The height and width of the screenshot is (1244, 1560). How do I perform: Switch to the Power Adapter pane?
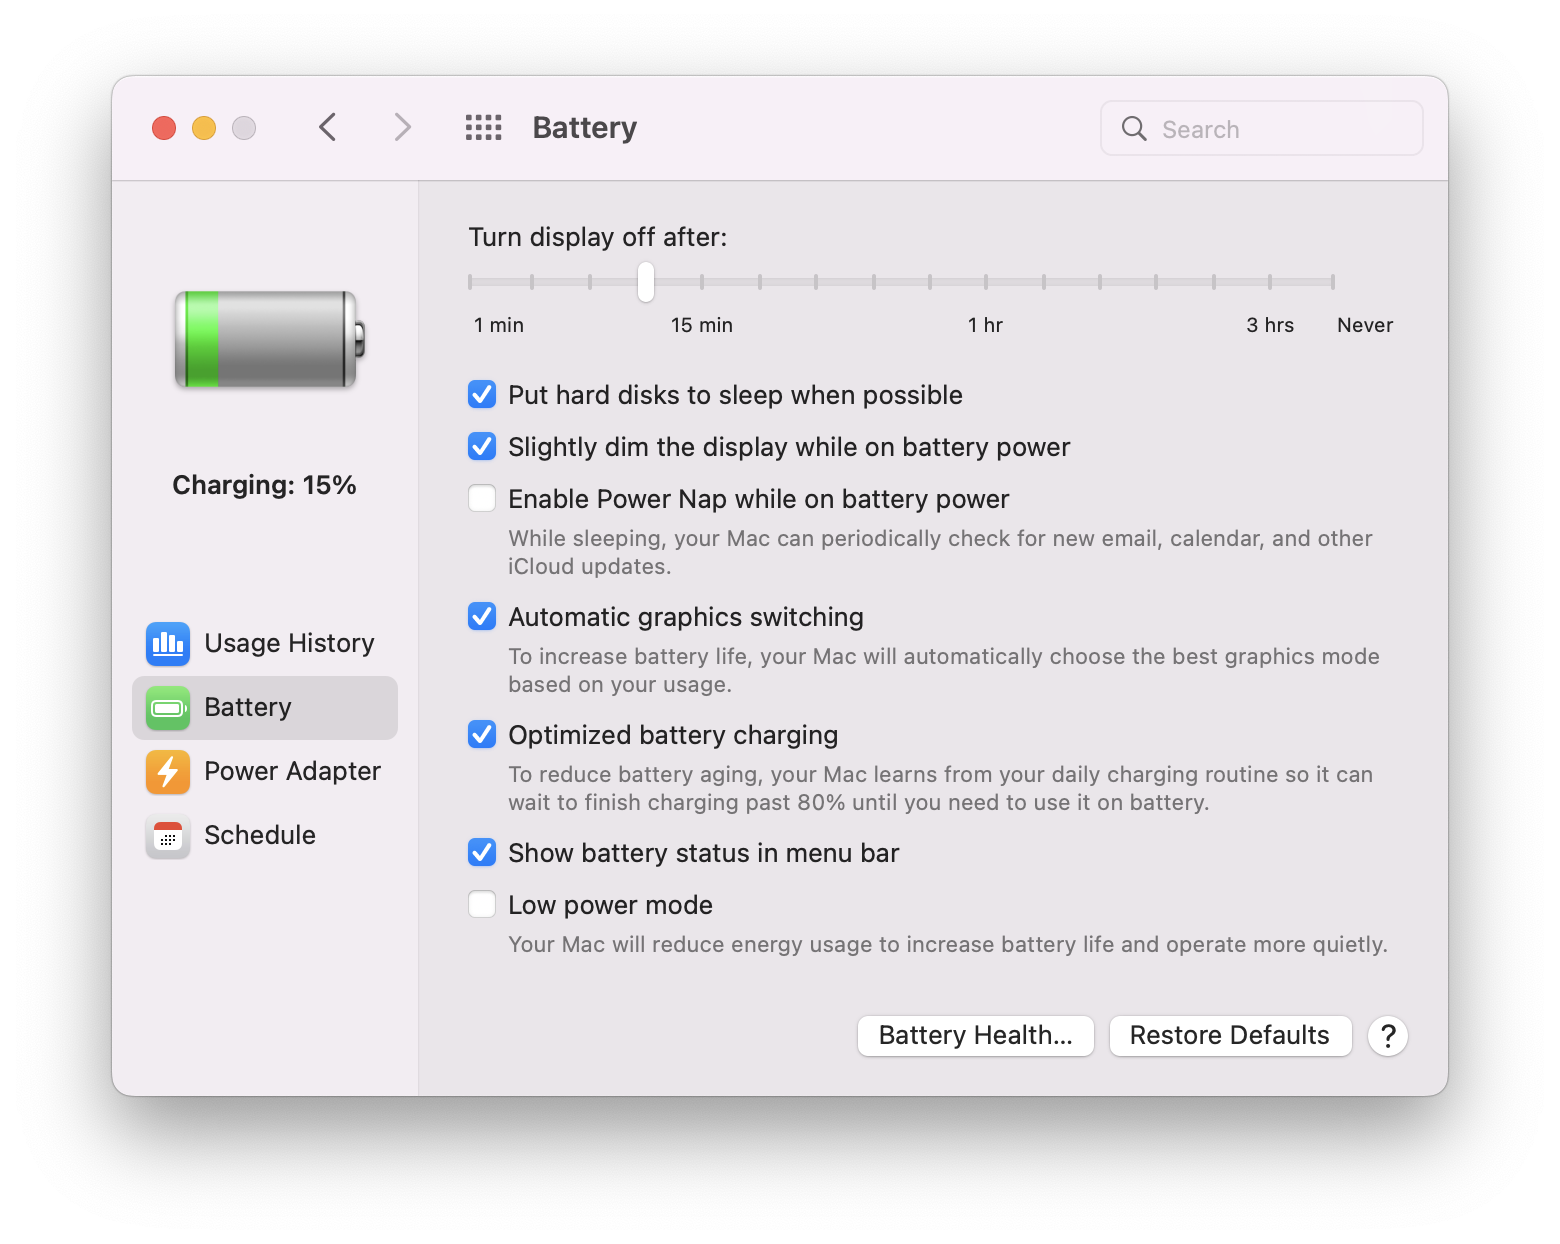click(x=292, y=771)
